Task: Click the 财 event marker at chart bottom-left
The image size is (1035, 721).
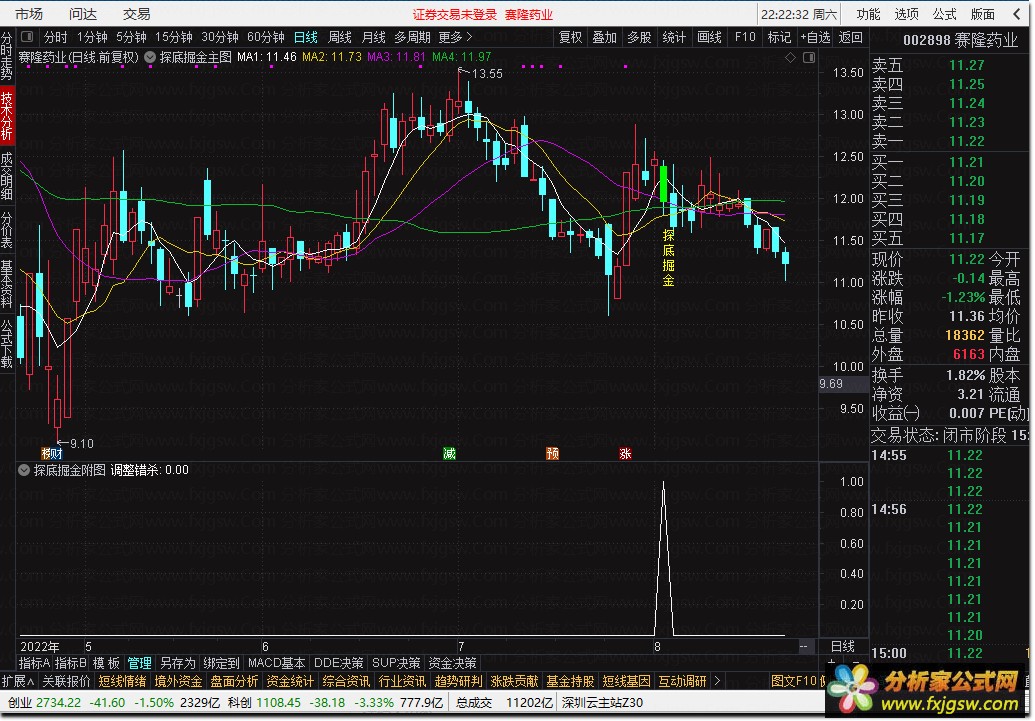Action: (55, 454)
